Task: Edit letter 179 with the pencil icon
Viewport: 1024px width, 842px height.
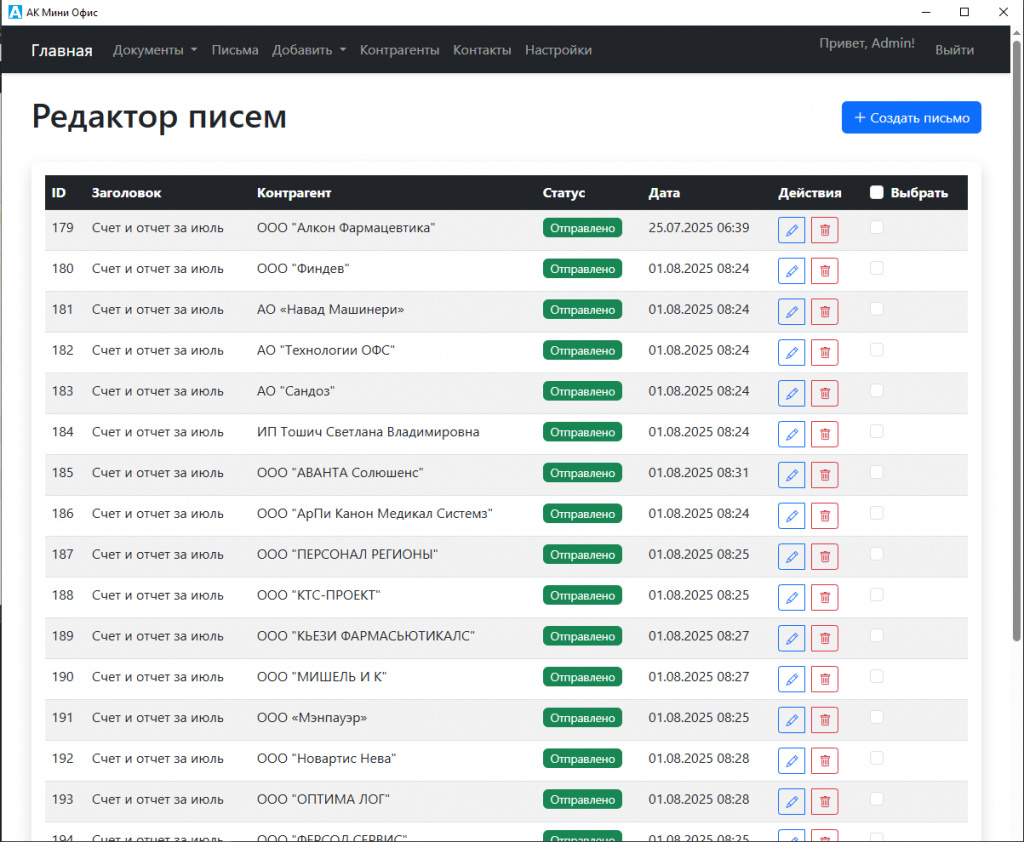Action: click(x=791, y=230)
